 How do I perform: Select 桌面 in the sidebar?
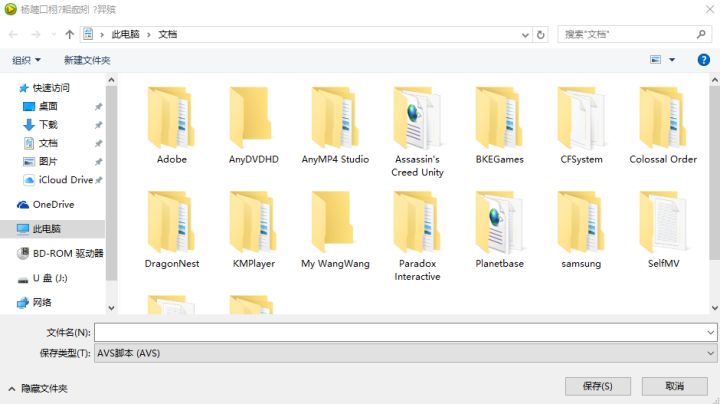[40, 106]
